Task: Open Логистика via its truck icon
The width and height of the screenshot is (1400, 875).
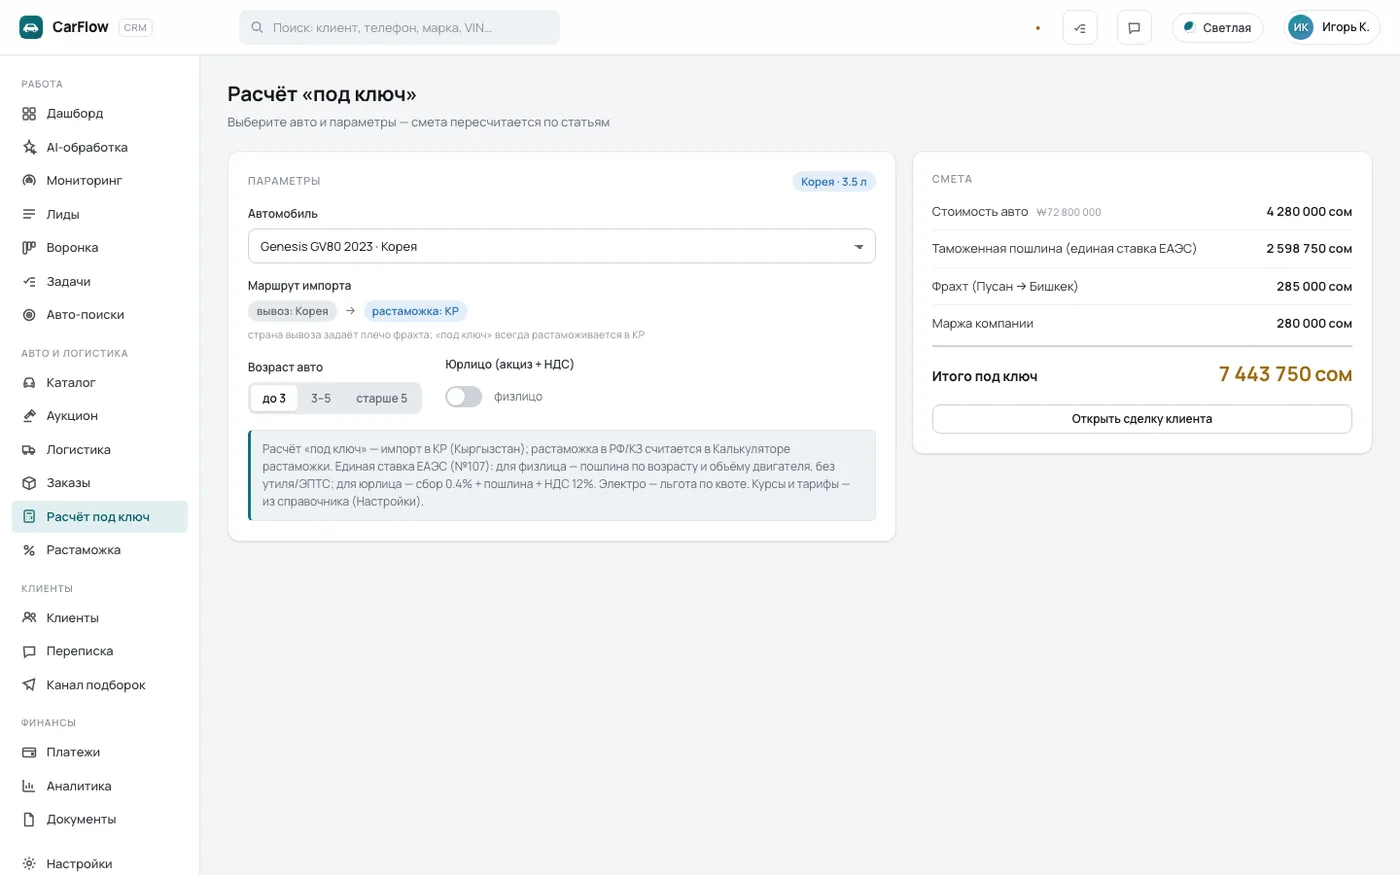Action: [x=29, y=450]
